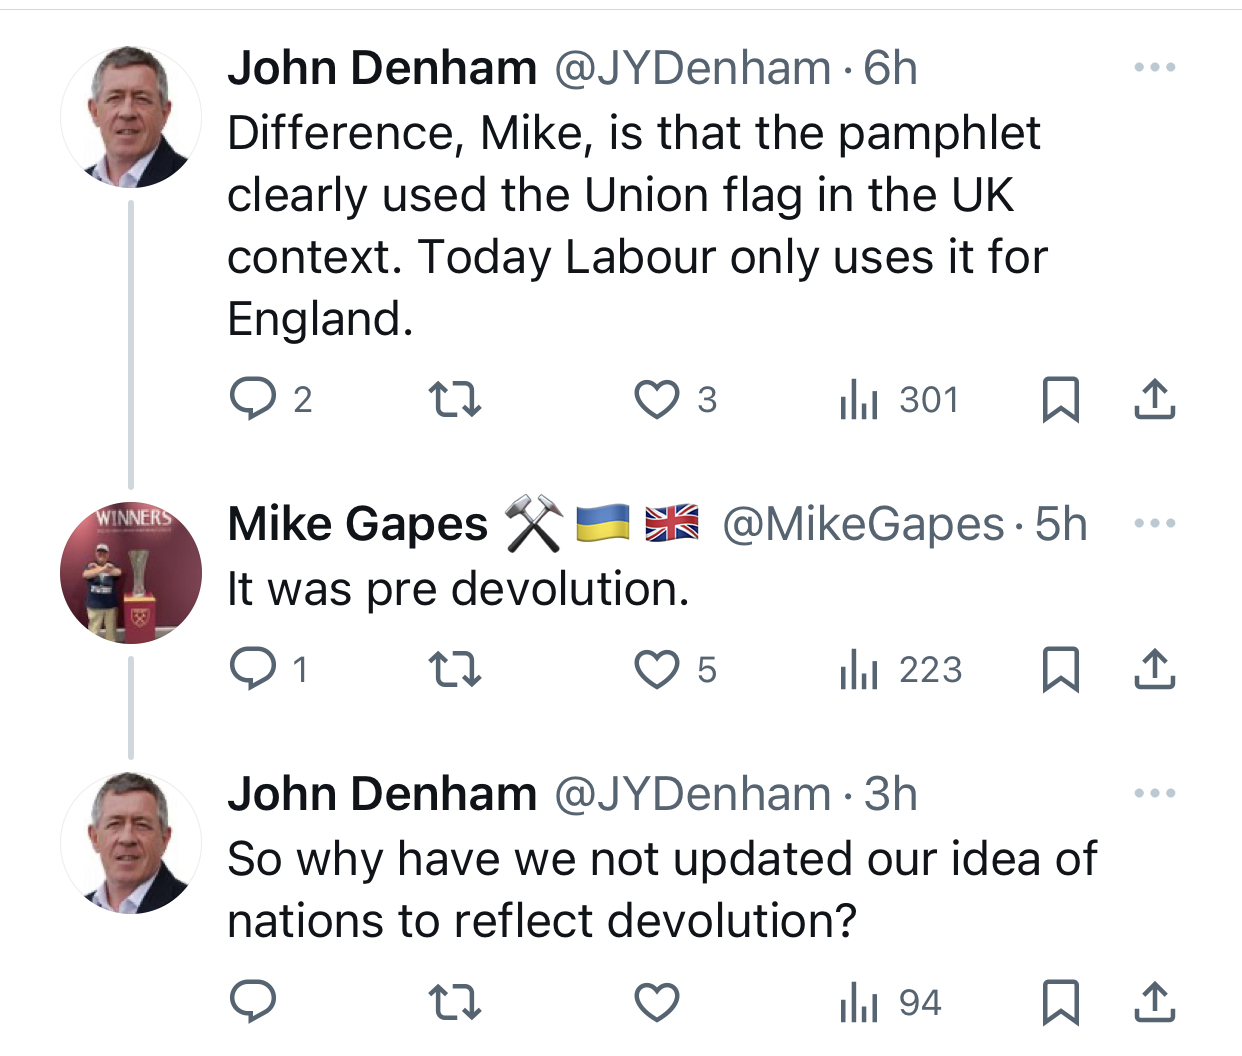Image resolution: width=1242 pixels, height=1056 pixels.
Task: Like Mike Gapes' devolution tweet
Action: coord(657,669)
